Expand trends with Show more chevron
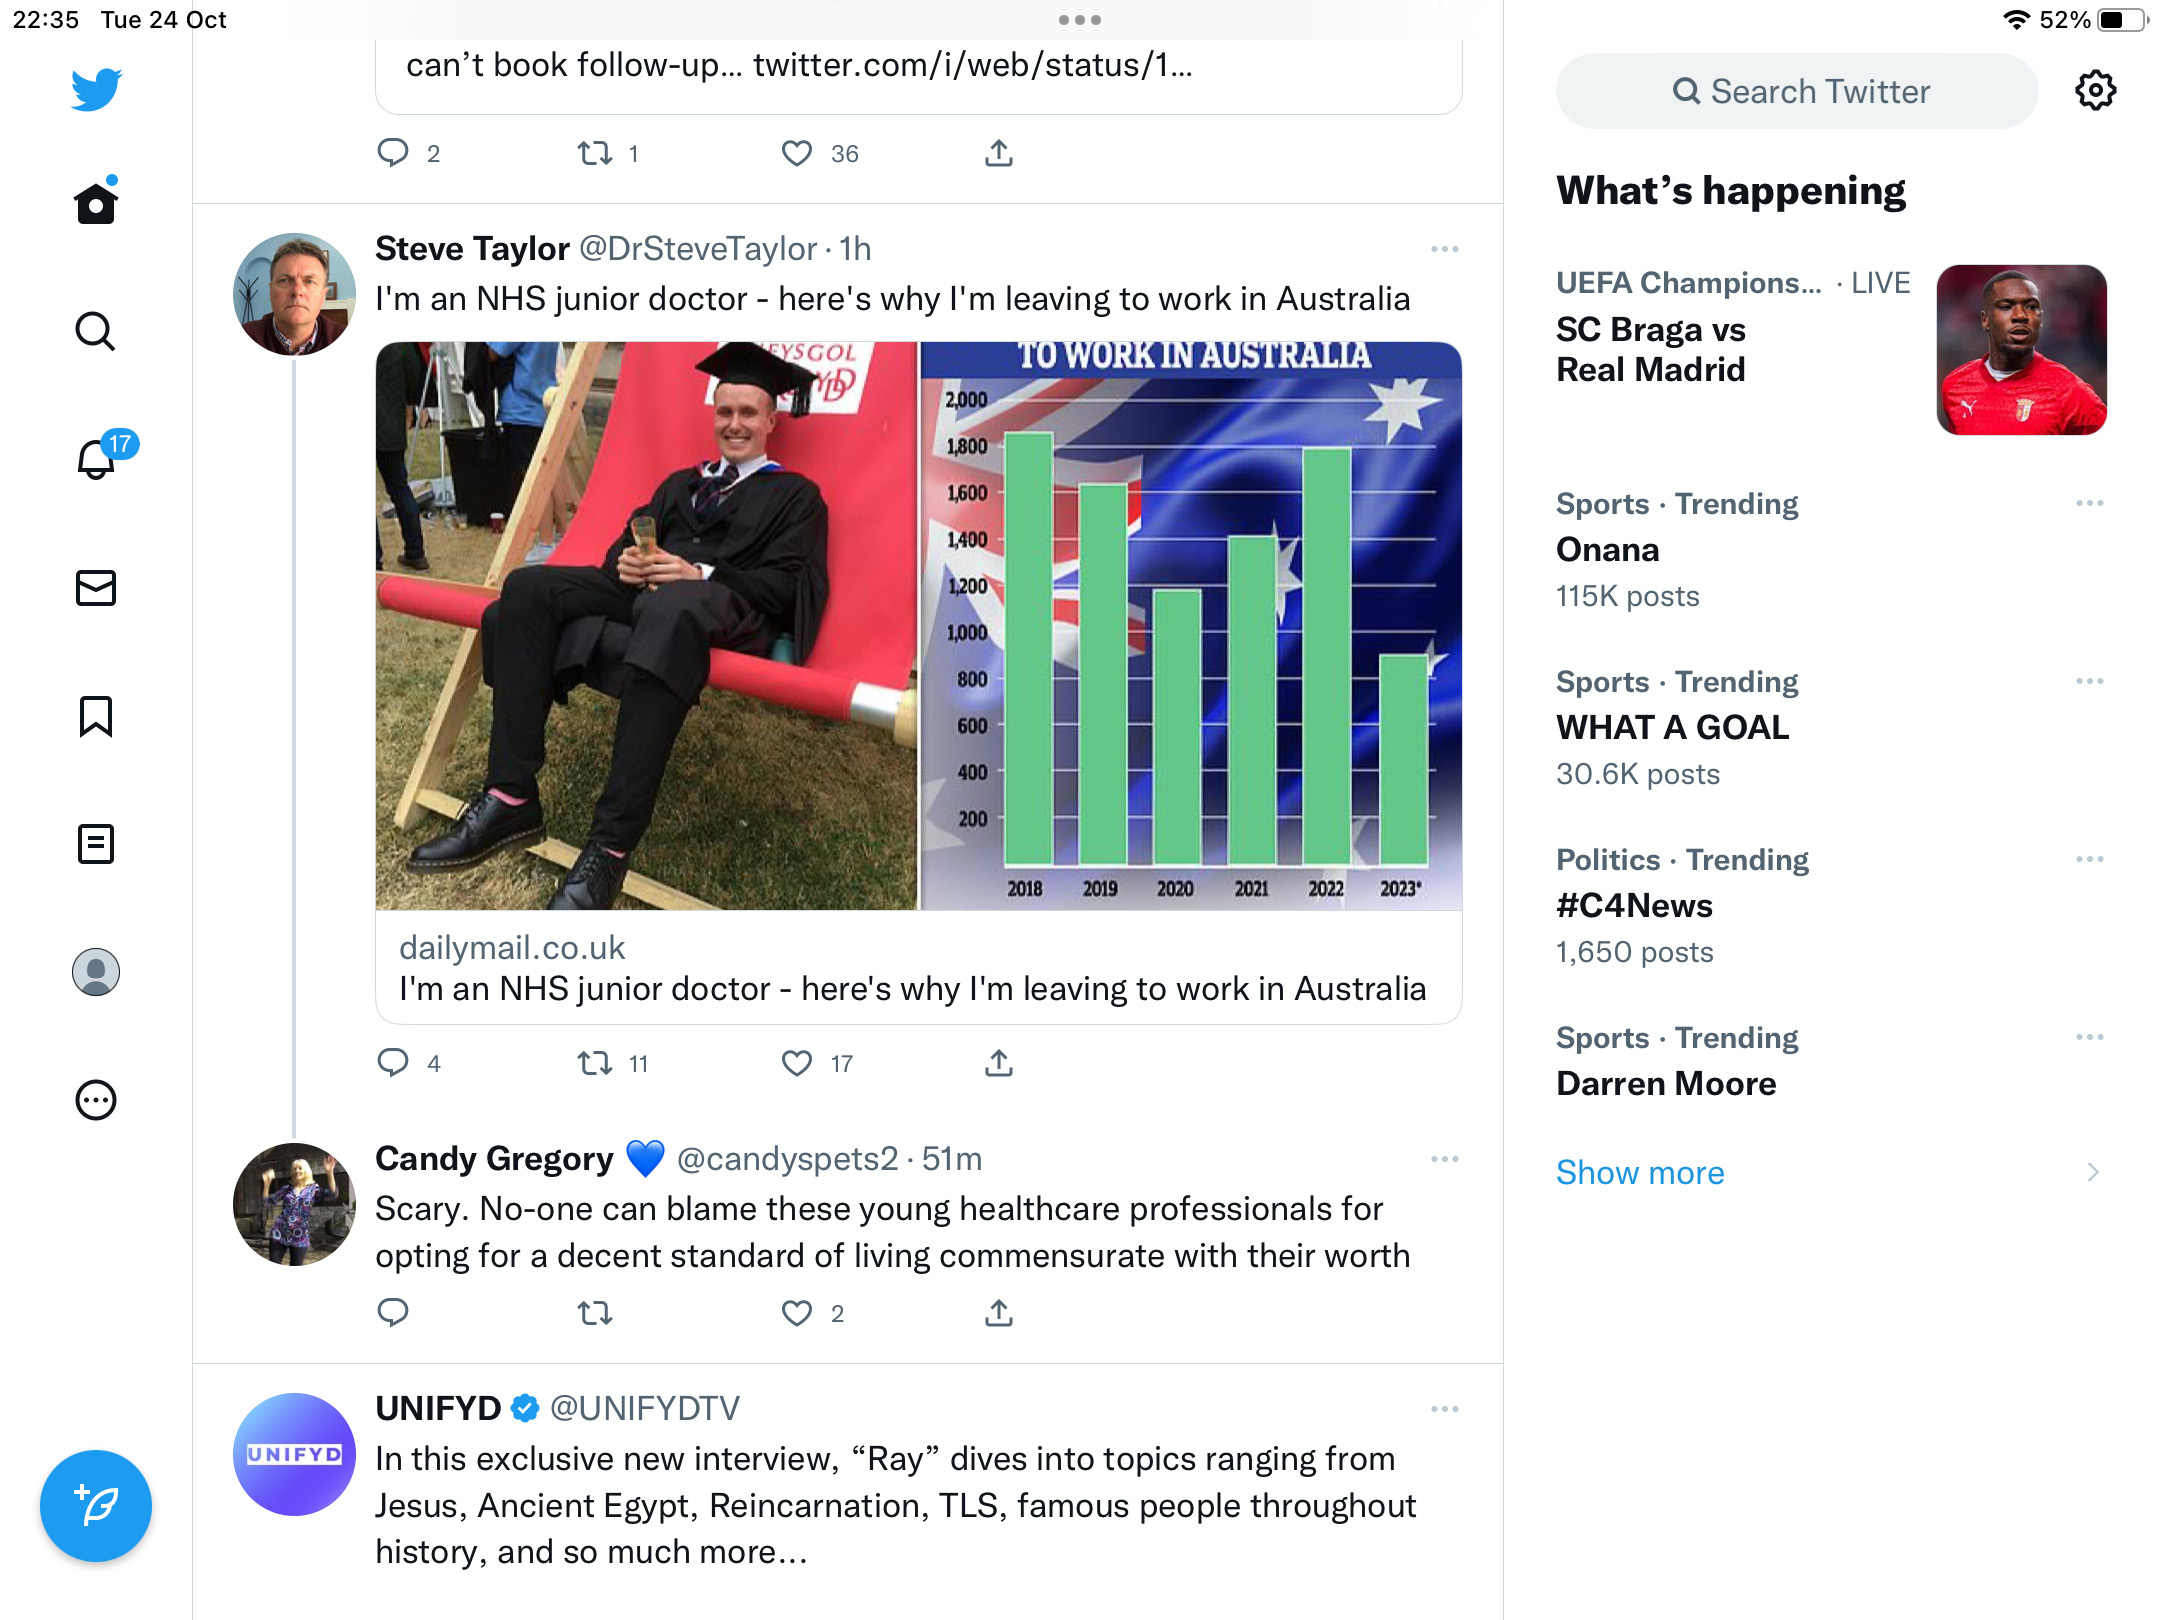2160x1620 pixels. coord(2093,1172)
